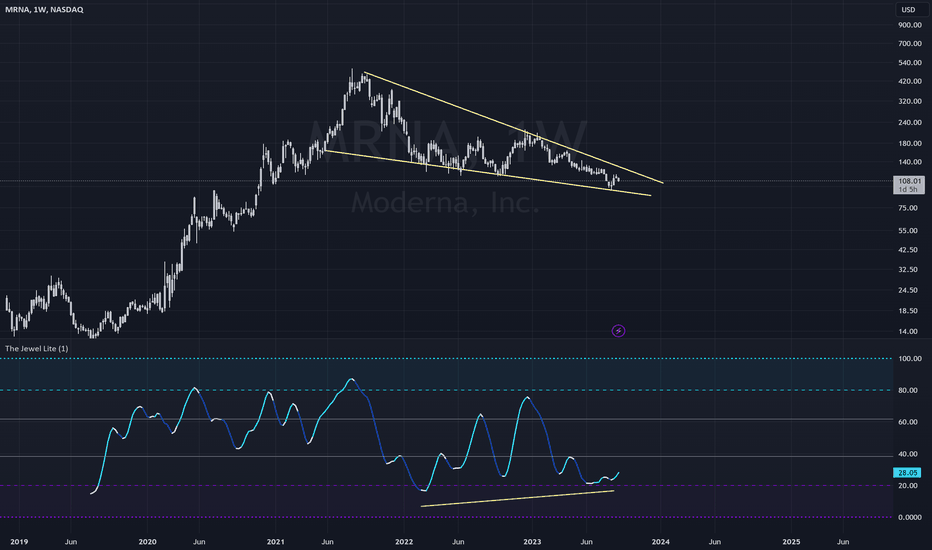This screenshot has width=932, height=550.
Task: Click the 2022 time axis label
Action: click(x=404, y=542)
